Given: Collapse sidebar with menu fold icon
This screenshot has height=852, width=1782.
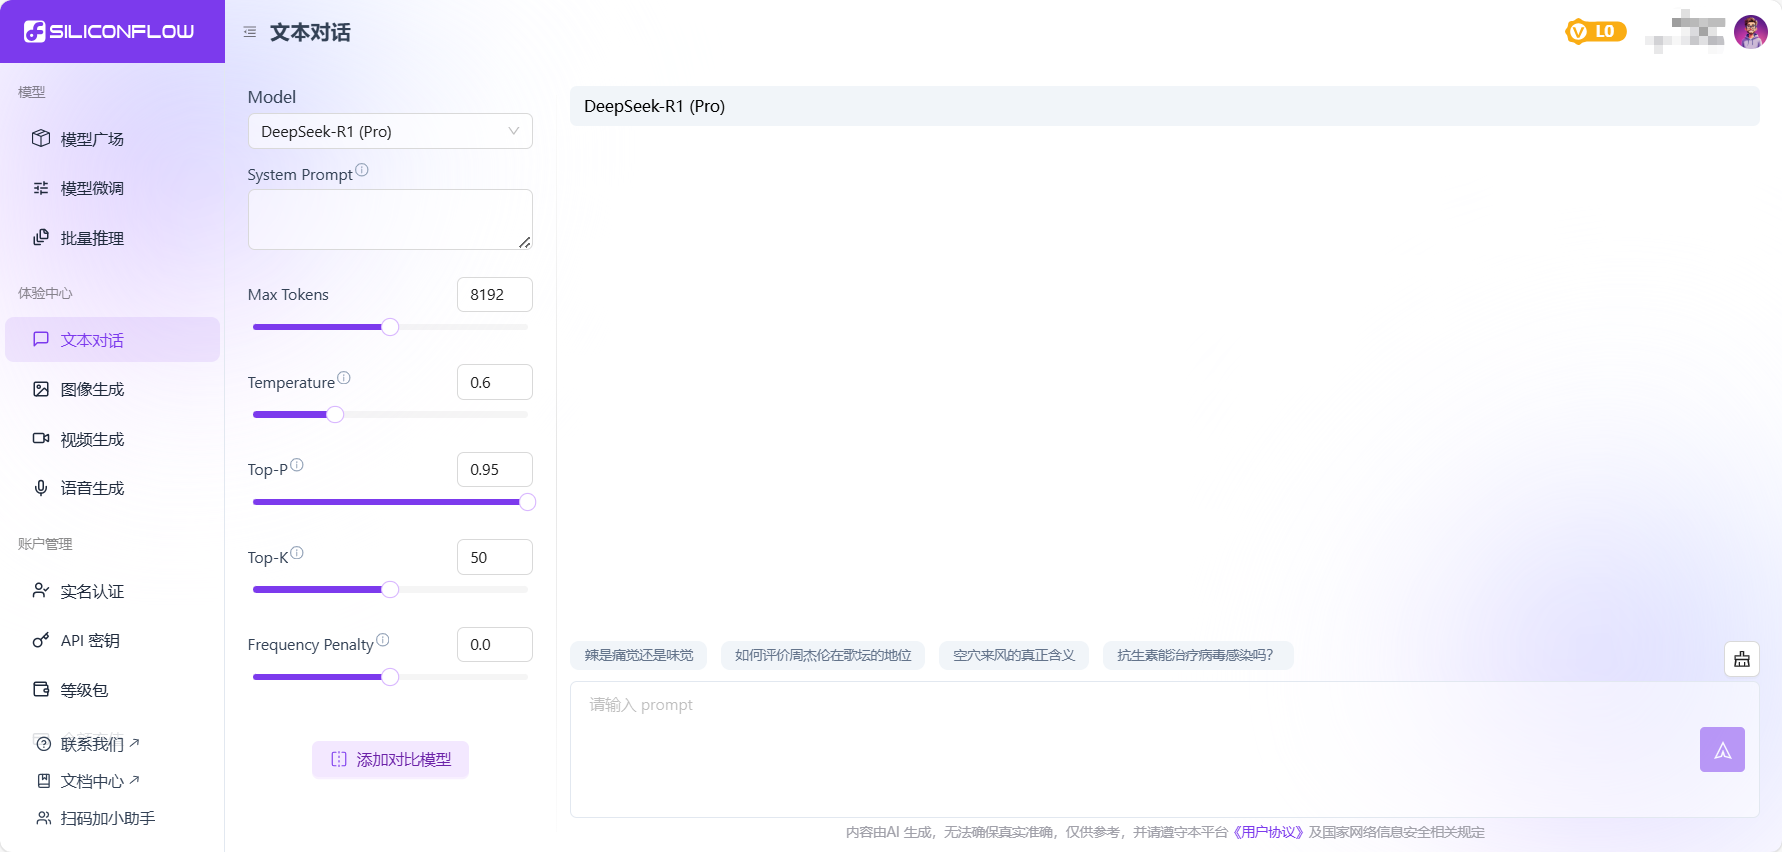Looking at the screenshot, I should pos(250,32).
